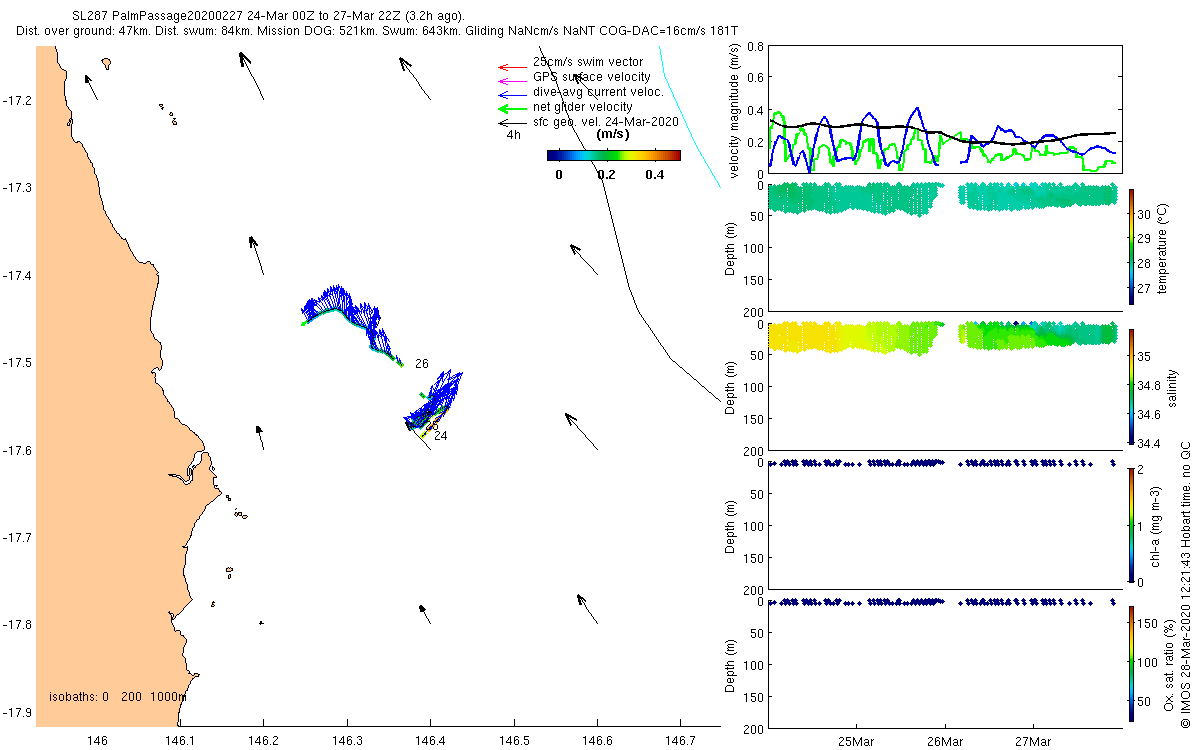This screenshot has width=1200, height=750.
Task: Click the 'Ox. sat. ratio (%)' color bar label
Action: click(1167, 663)
